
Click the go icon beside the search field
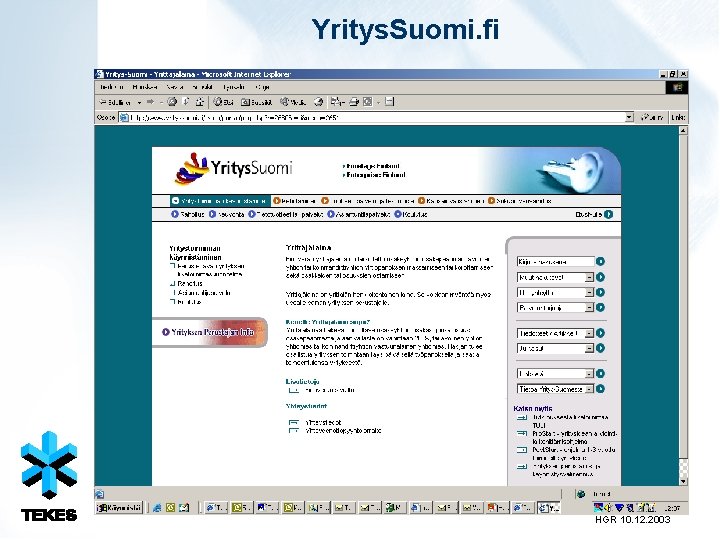600,262
